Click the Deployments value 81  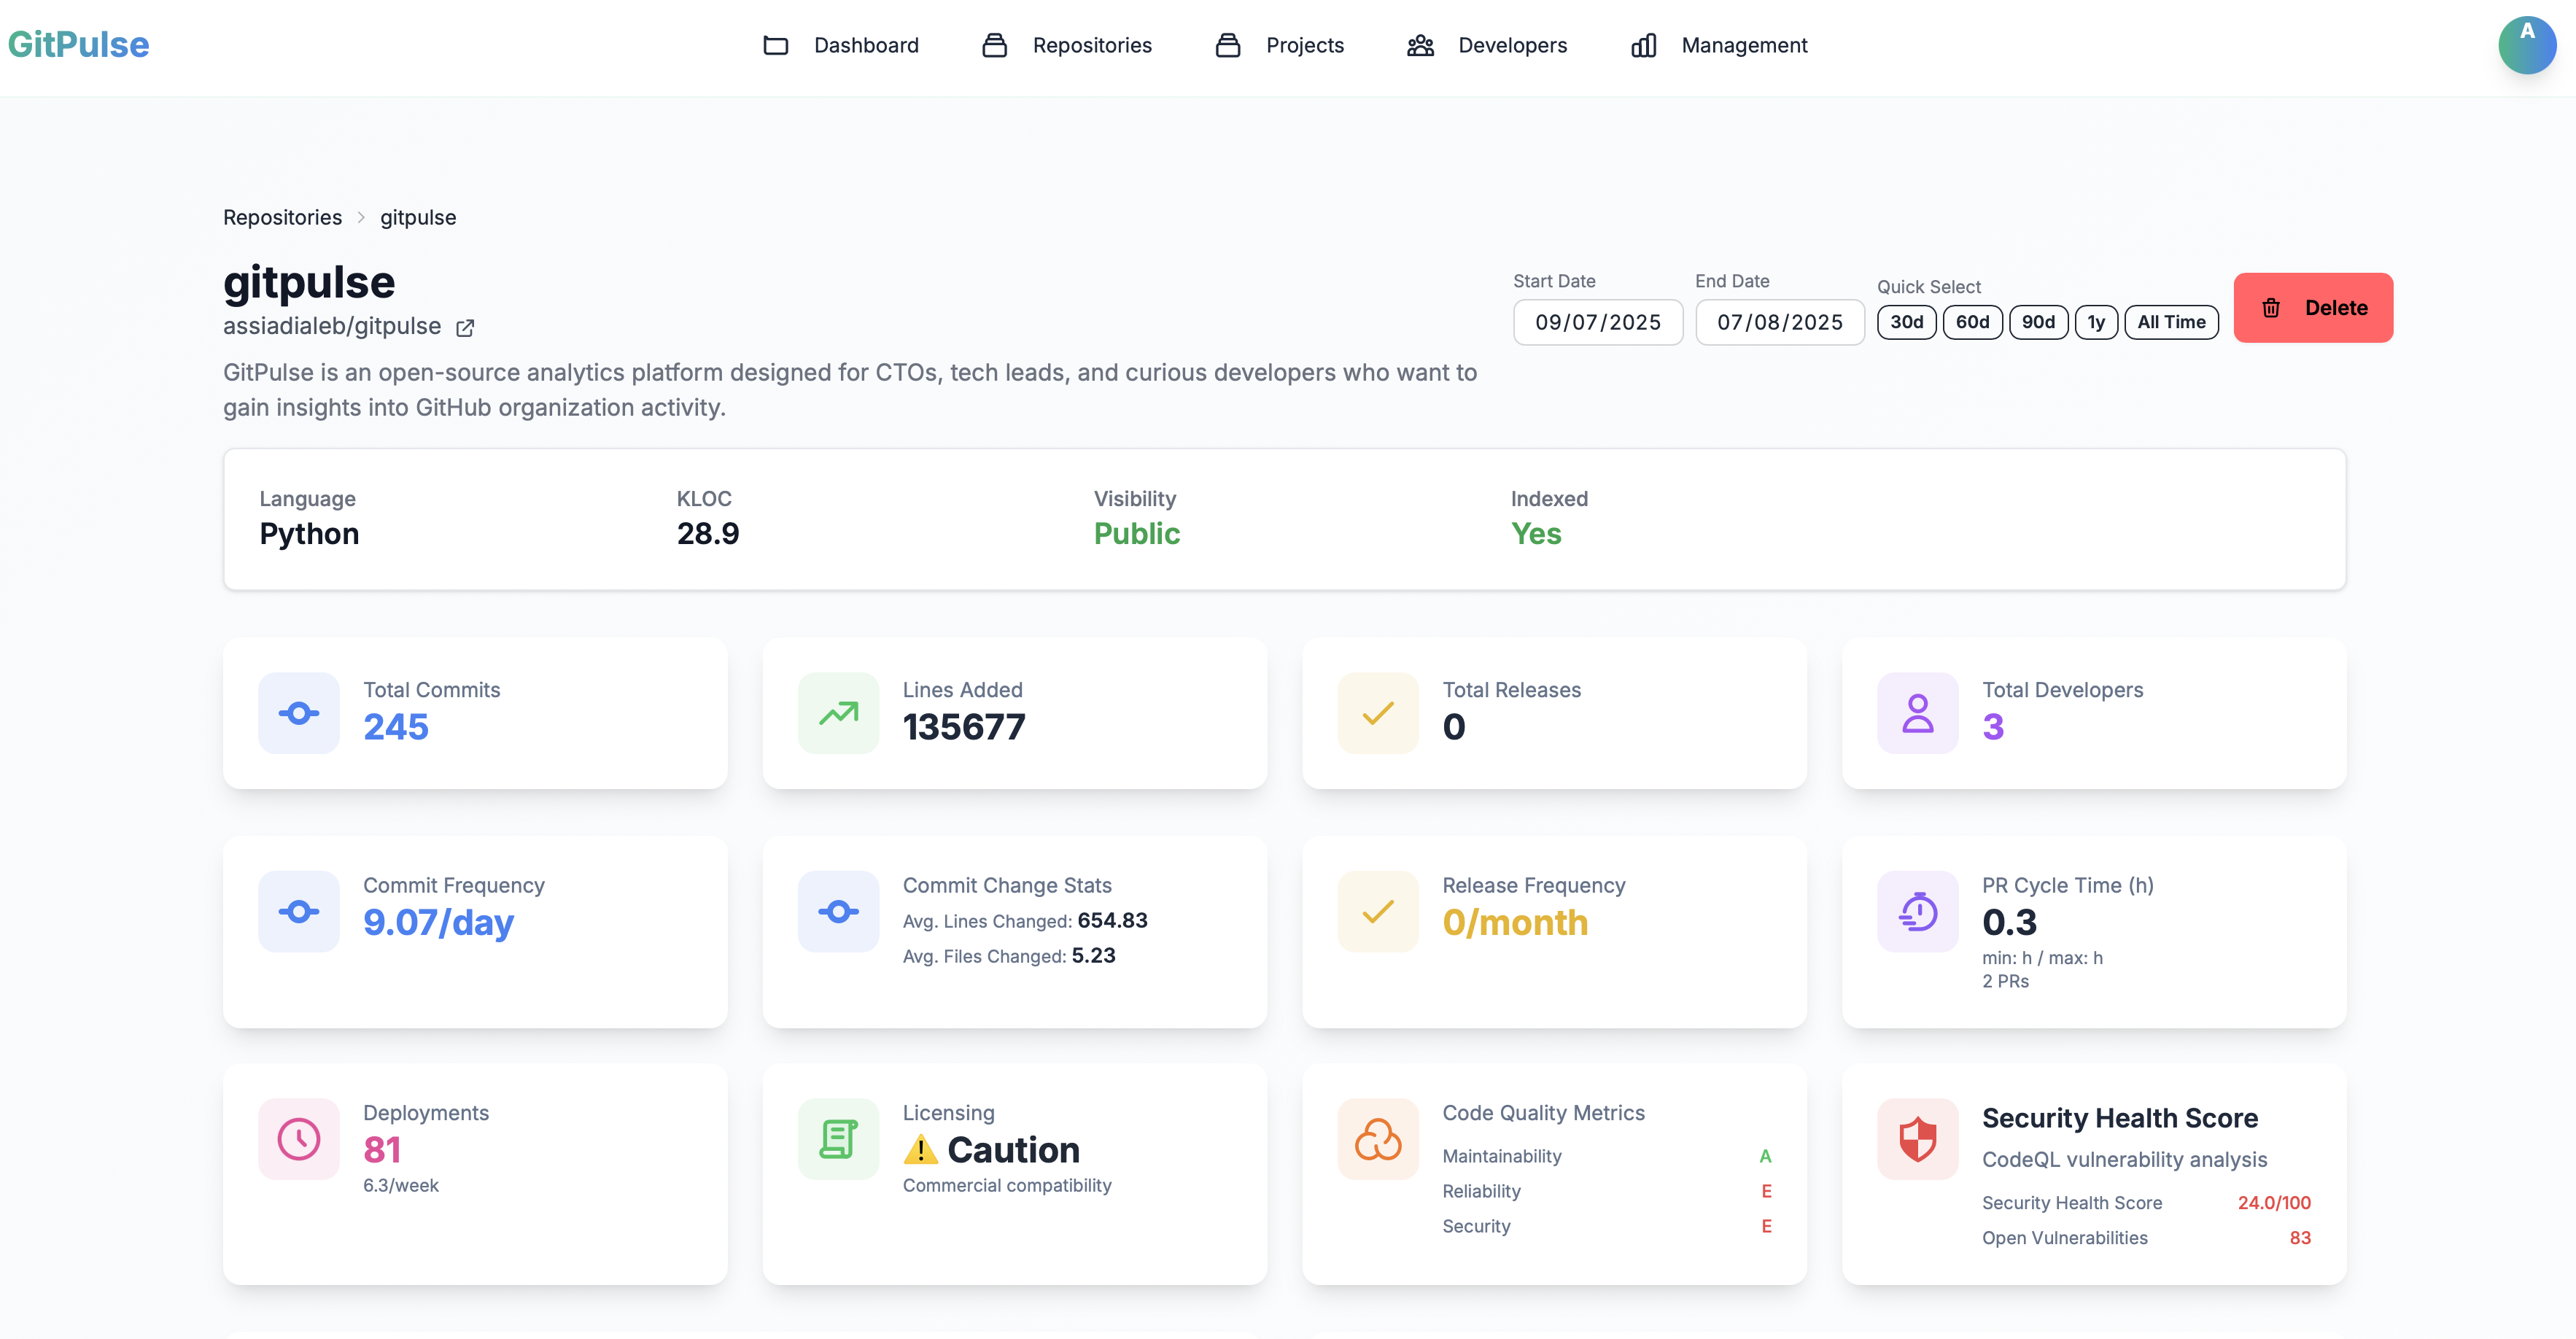382,1150
